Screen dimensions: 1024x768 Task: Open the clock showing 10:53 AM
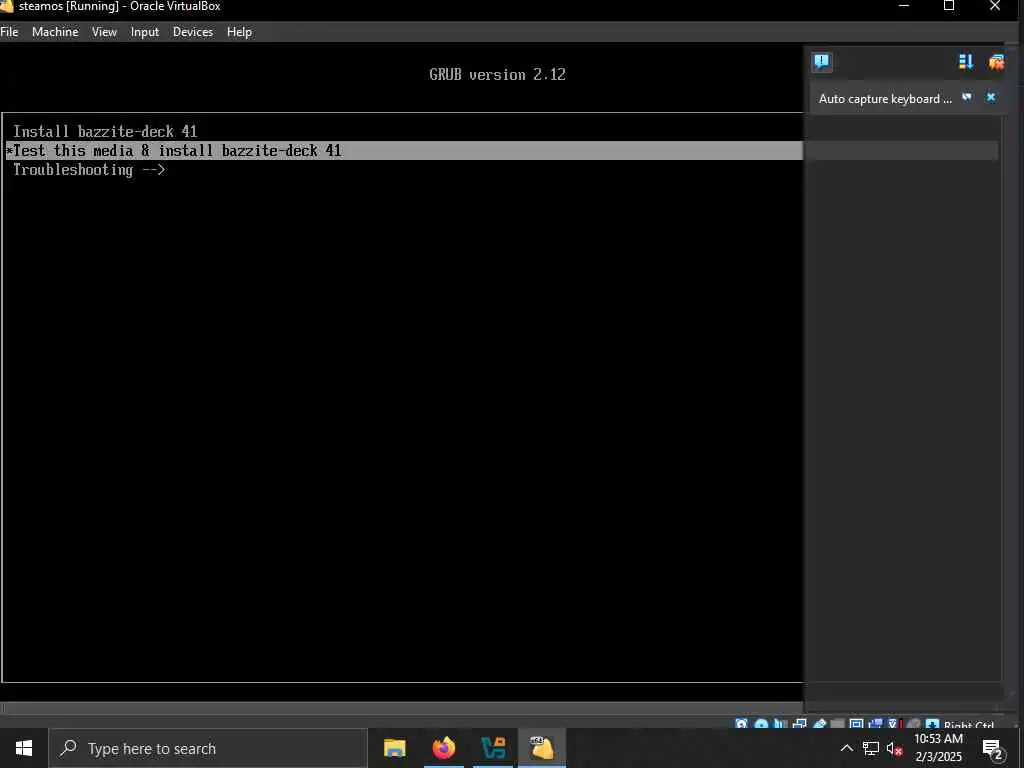pyautogui.click(x=938, y=748)
